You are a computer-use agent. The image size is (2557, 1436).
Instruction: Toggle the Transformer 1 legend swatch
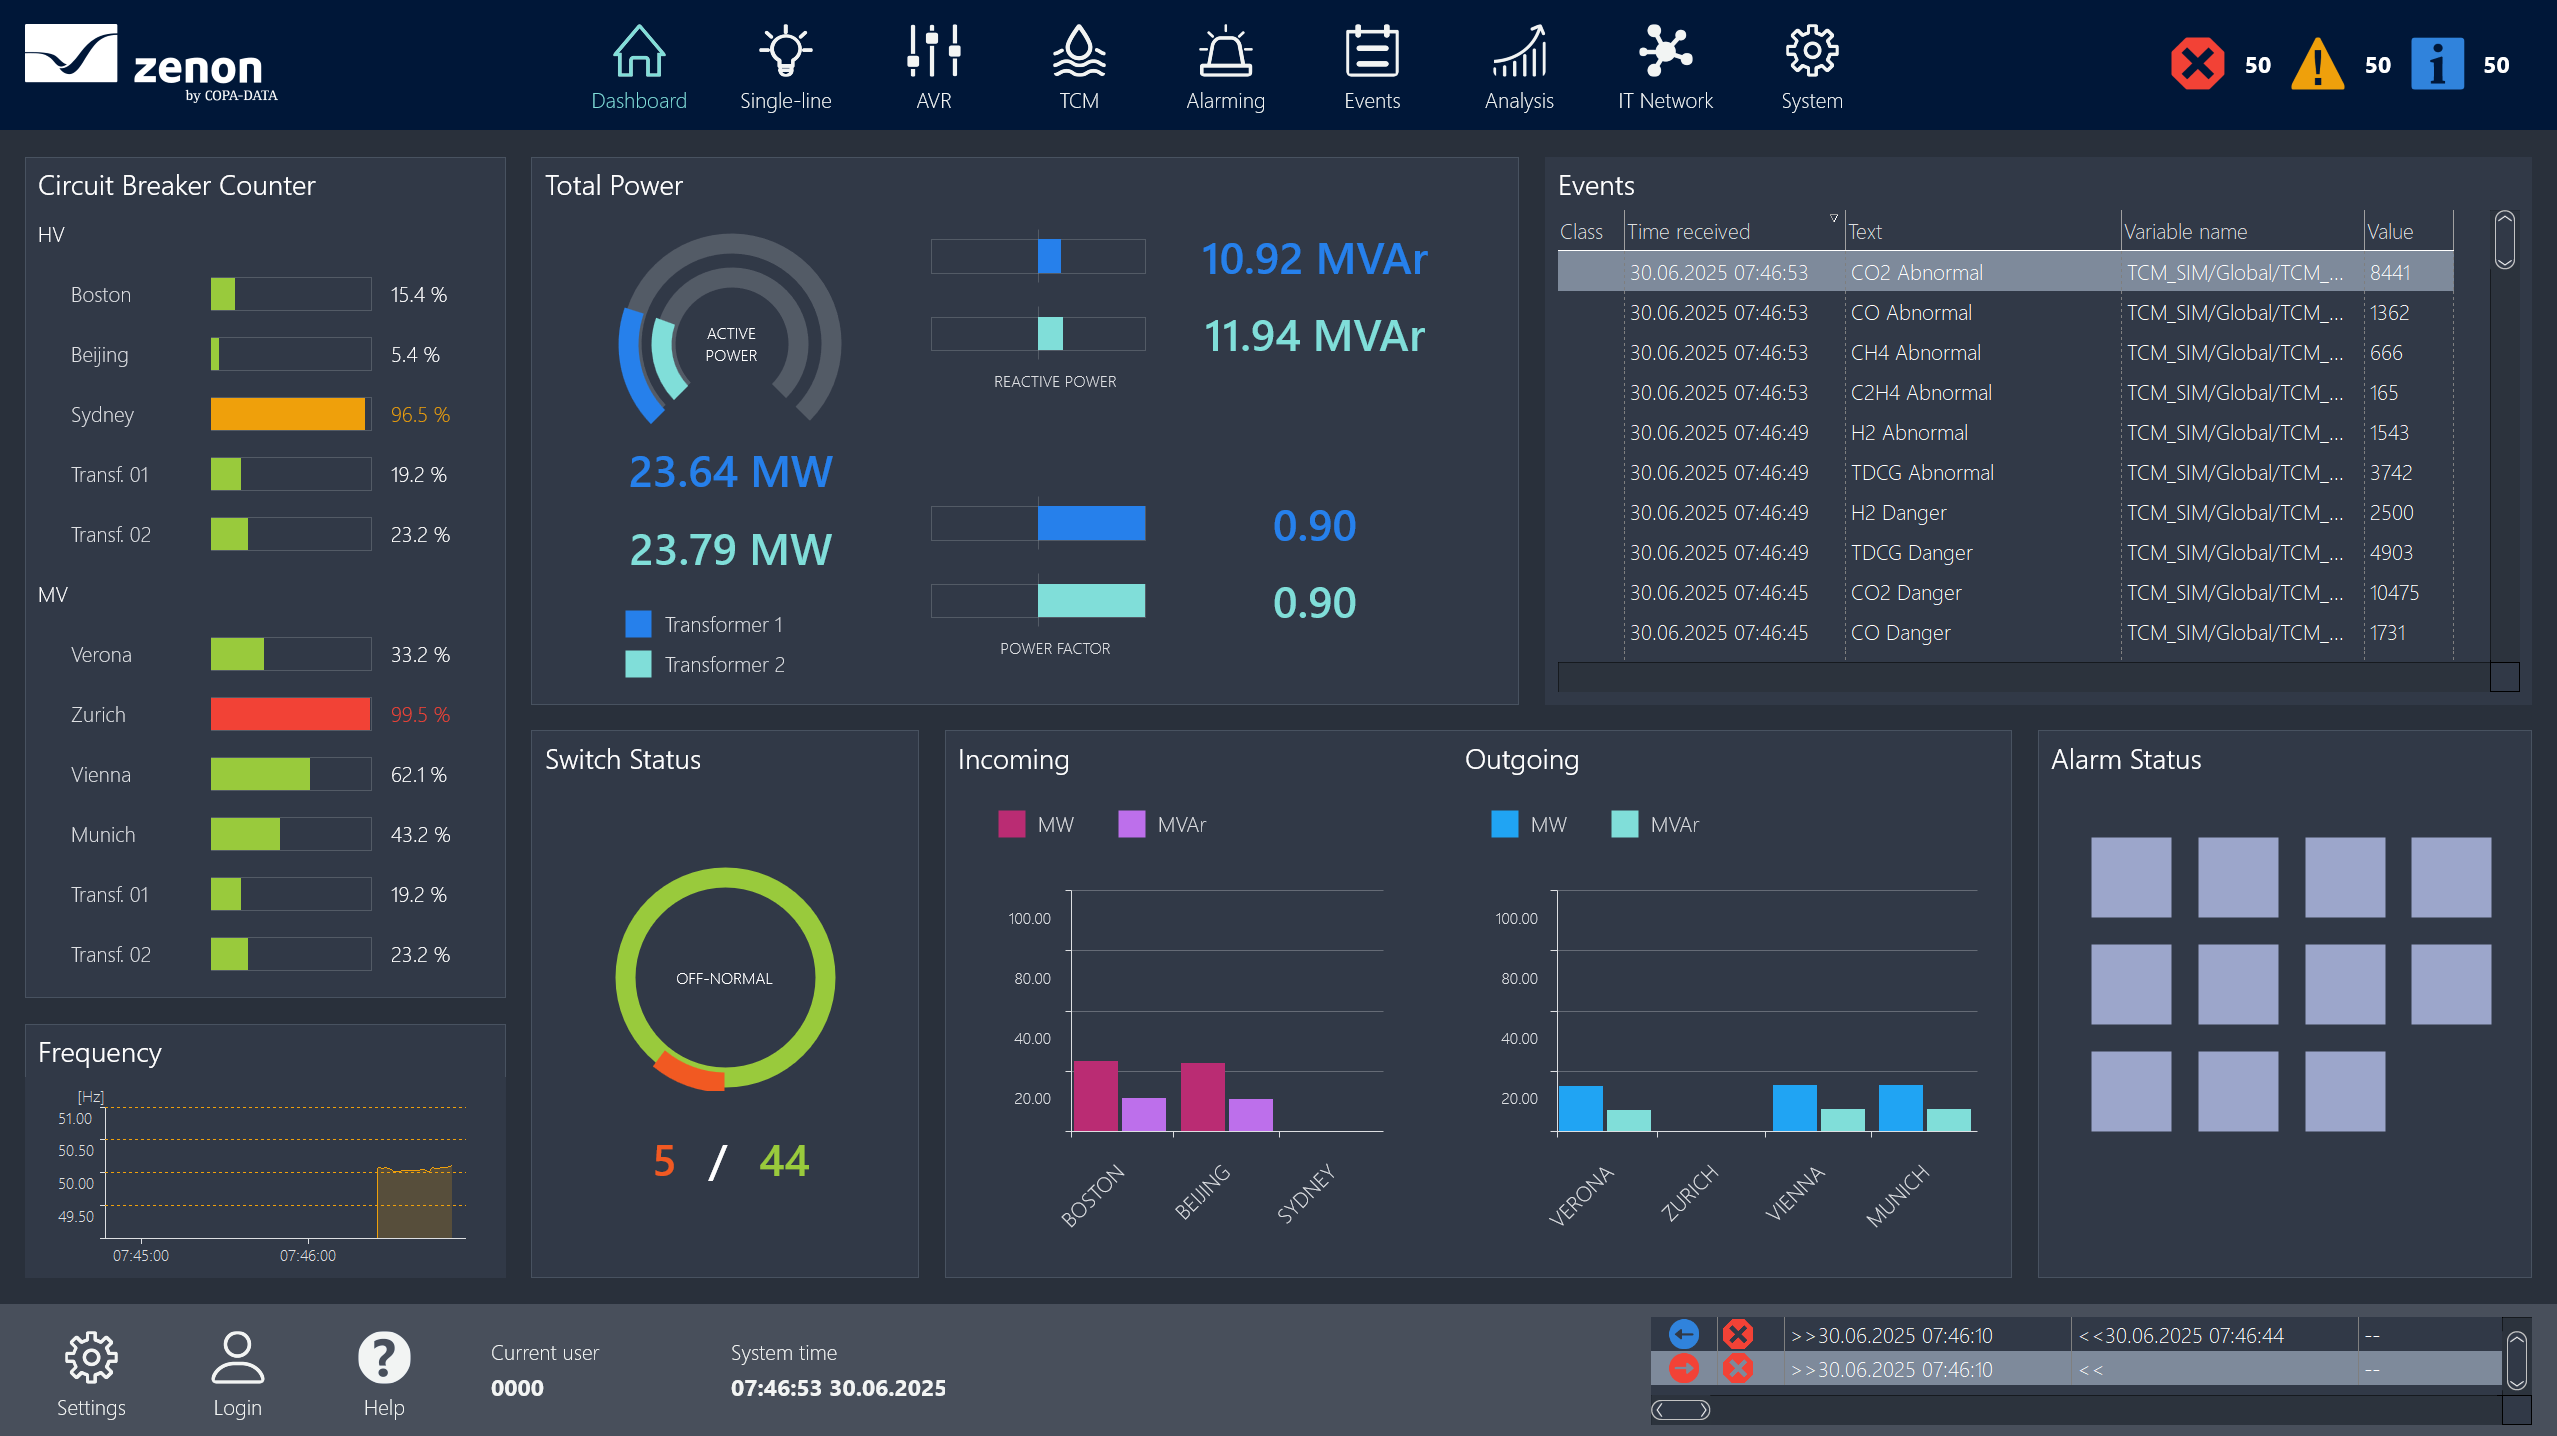click(640, 623)
